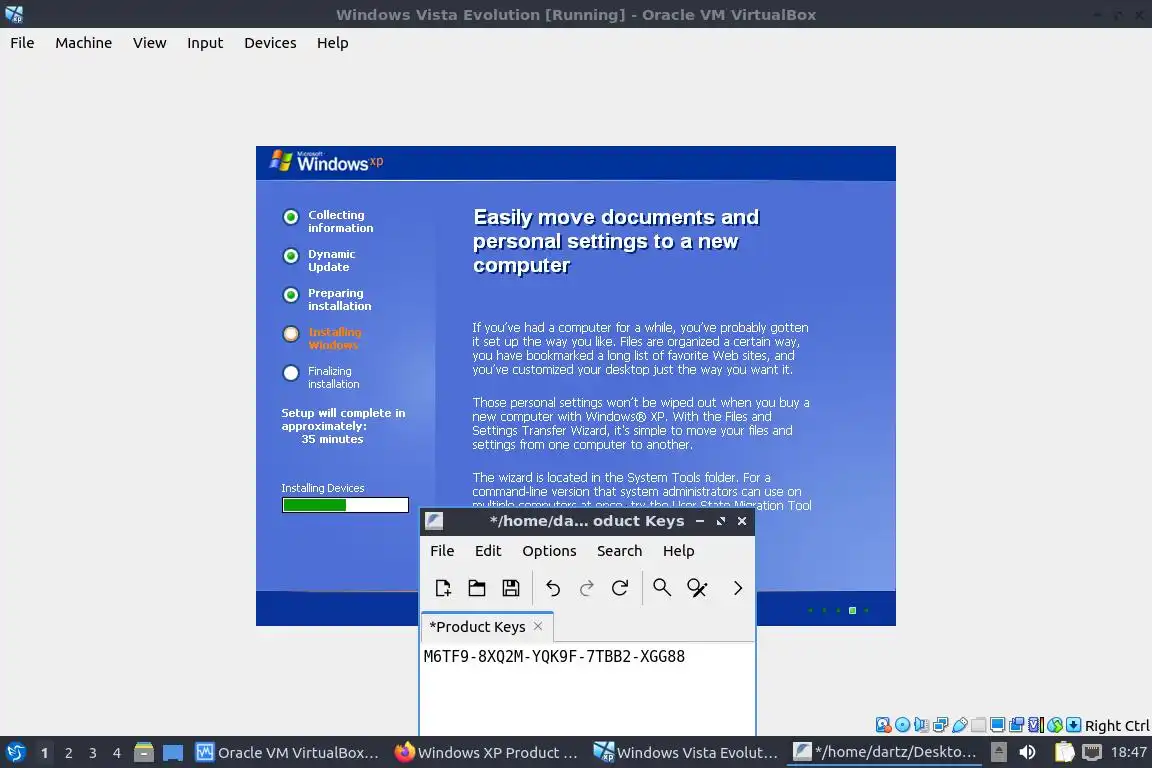
Task: Click the Find and Replace icon
Action: [696, 588]
